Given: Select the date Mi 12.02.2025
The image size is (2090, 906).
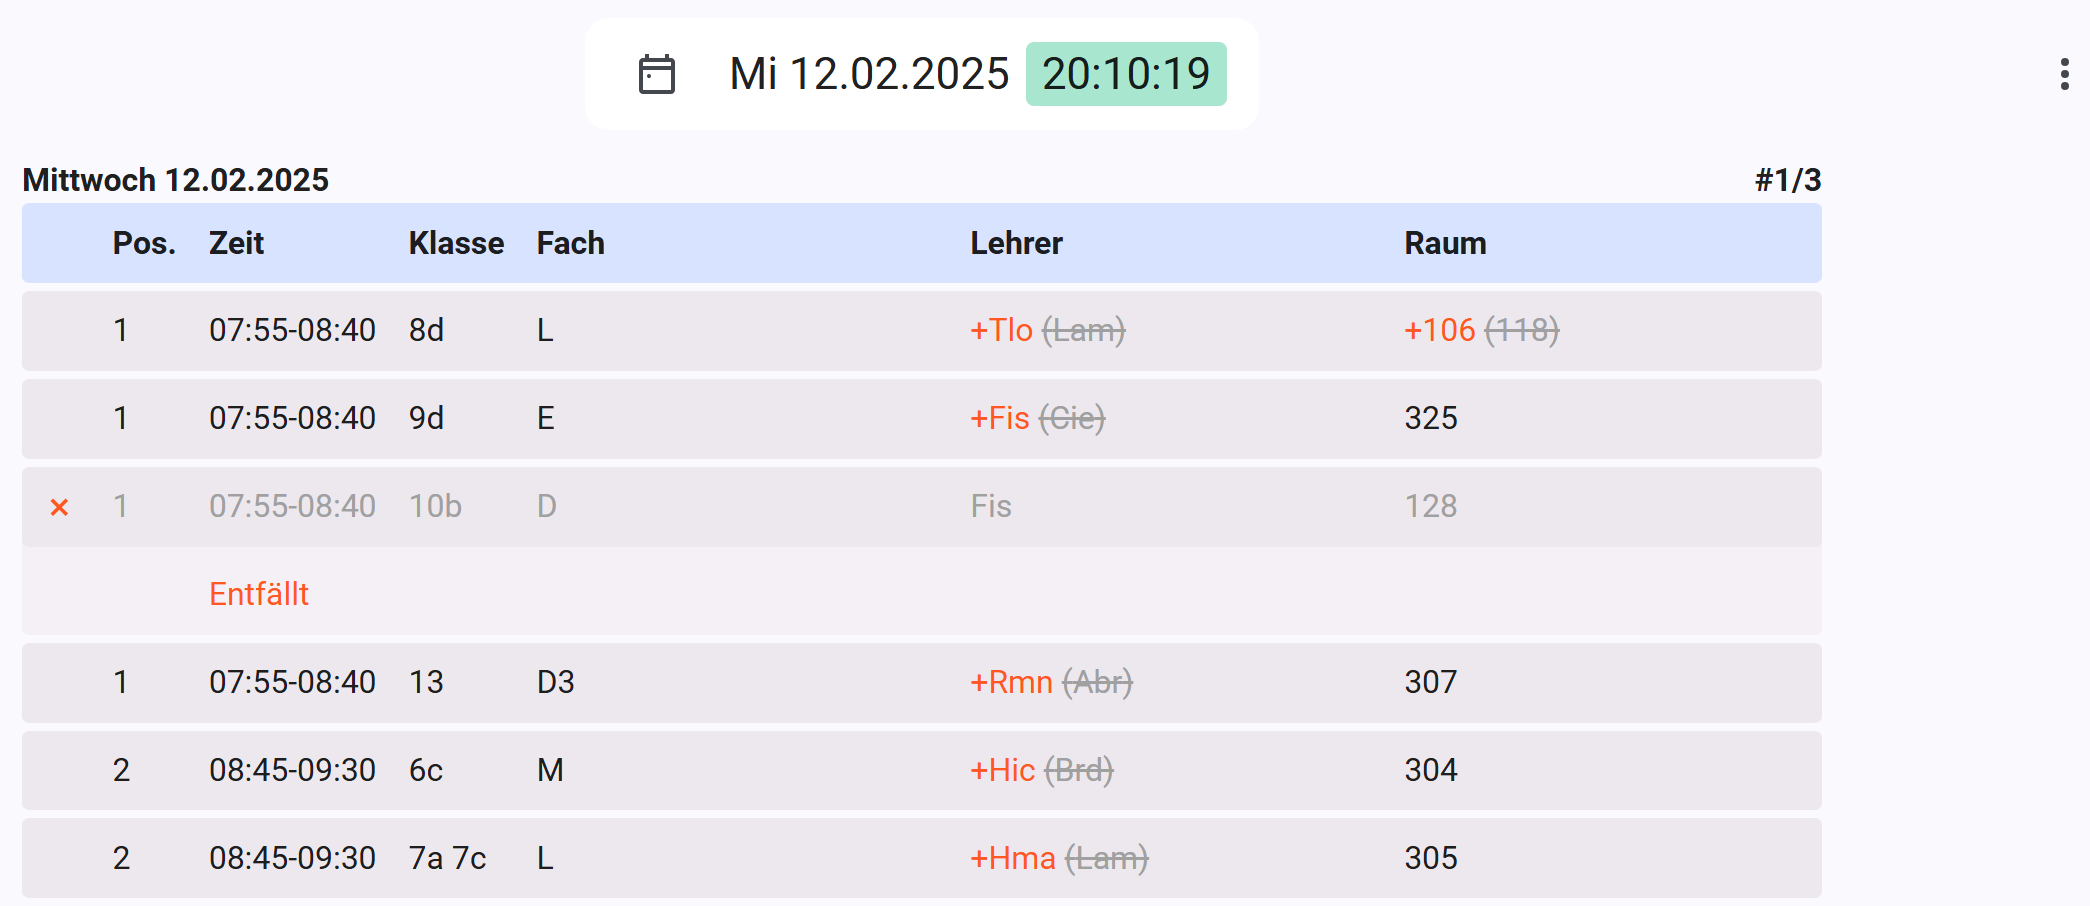Looking at the screenshot, I should pyautogui.click(x=869, y=74).
